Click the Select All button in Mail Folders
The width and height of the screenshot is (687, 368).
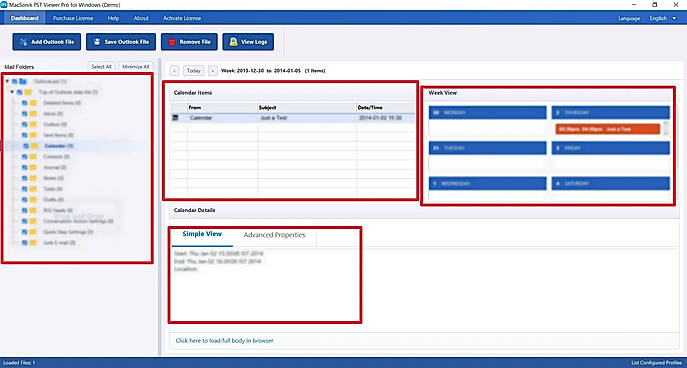[102, 67]
